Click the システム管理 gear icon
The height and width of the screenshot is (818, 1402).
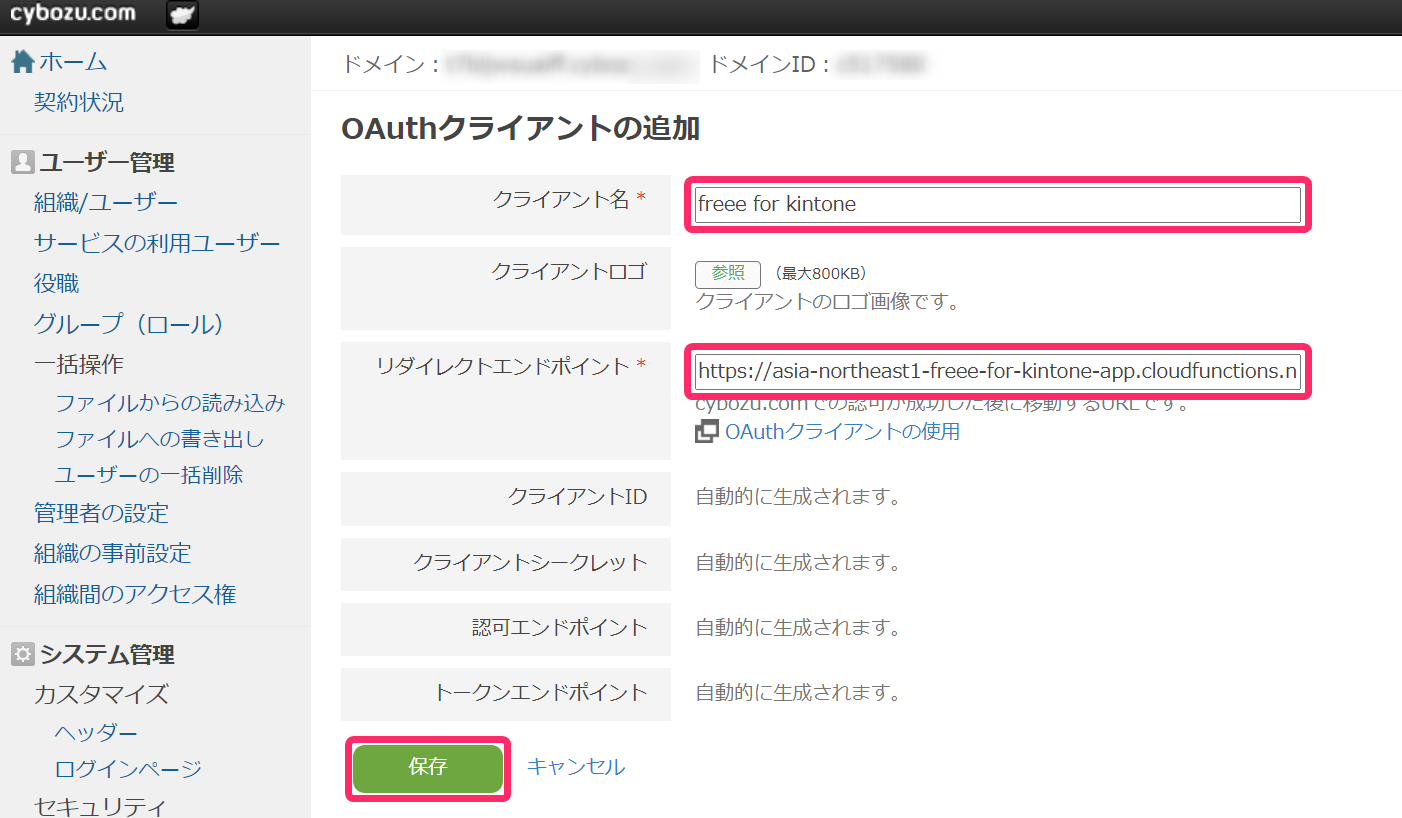click(22, 654)
